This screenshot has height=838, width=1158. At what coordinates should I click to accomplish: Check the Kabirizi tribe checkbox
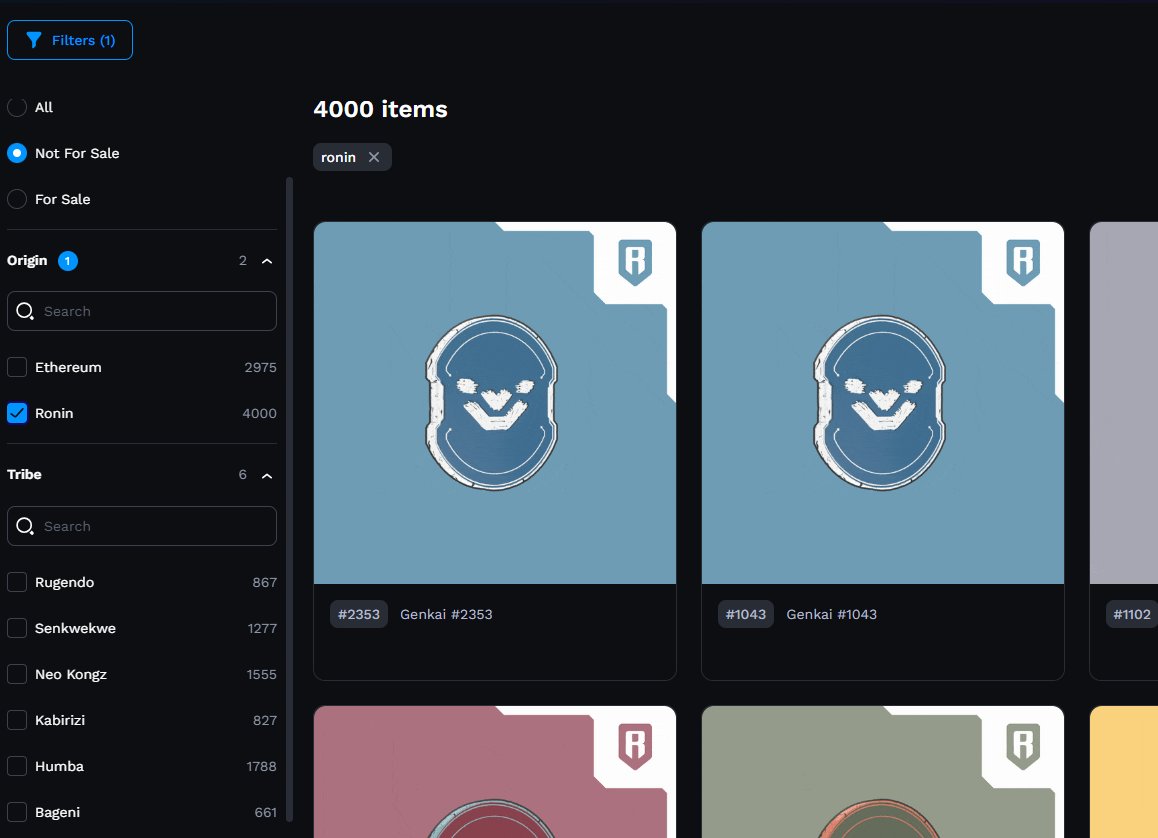pos(17,720)
